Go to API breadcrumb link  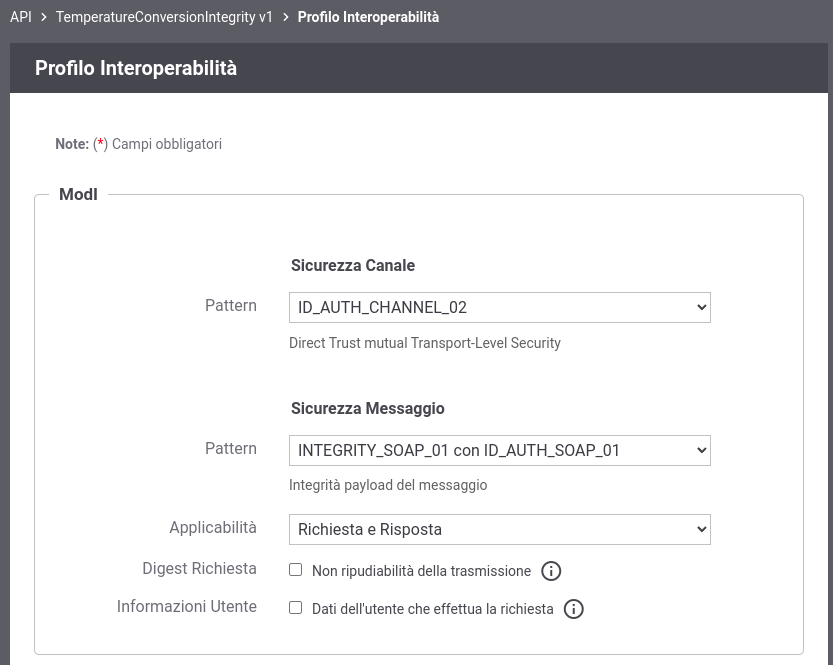coord(21,17)
